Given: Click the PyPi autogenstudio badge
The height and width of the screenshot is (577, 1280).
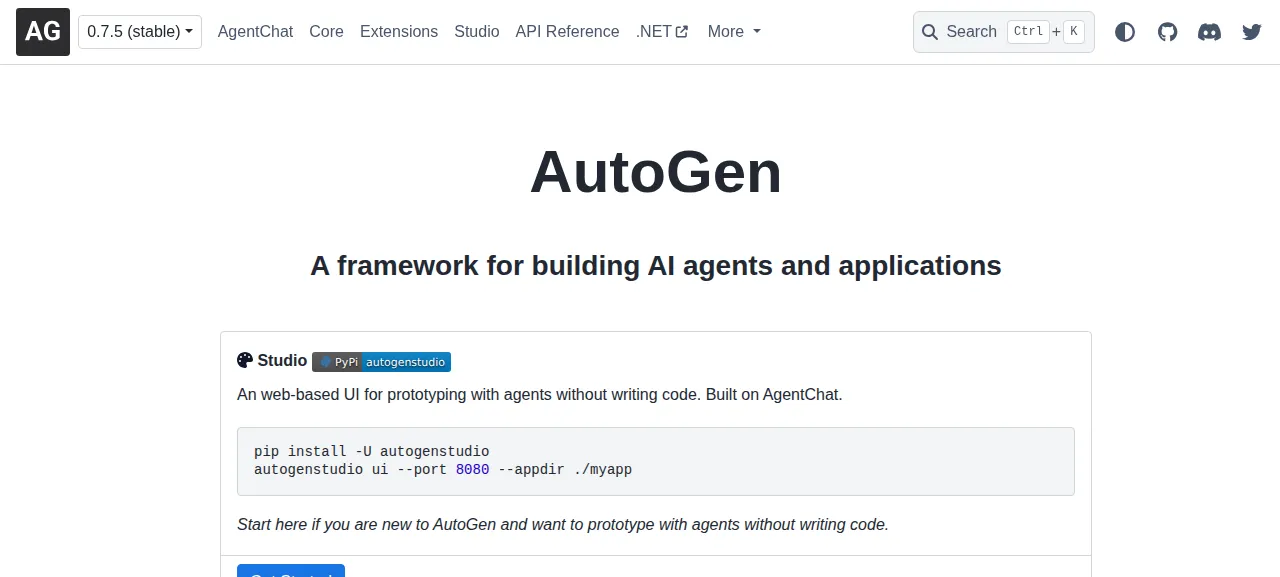Looking at the screenshot, I should [x=381, y=362].
